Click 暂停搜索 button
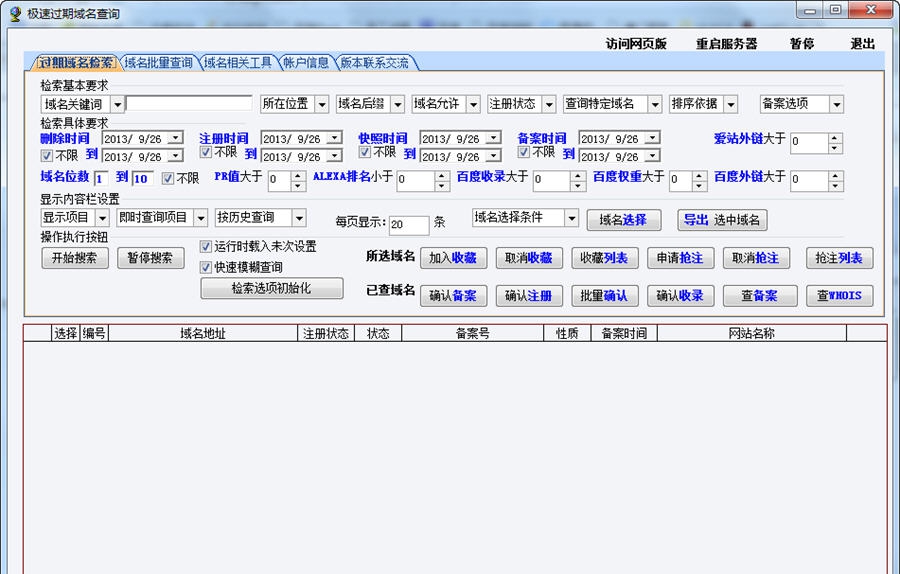 coord(150,258)
